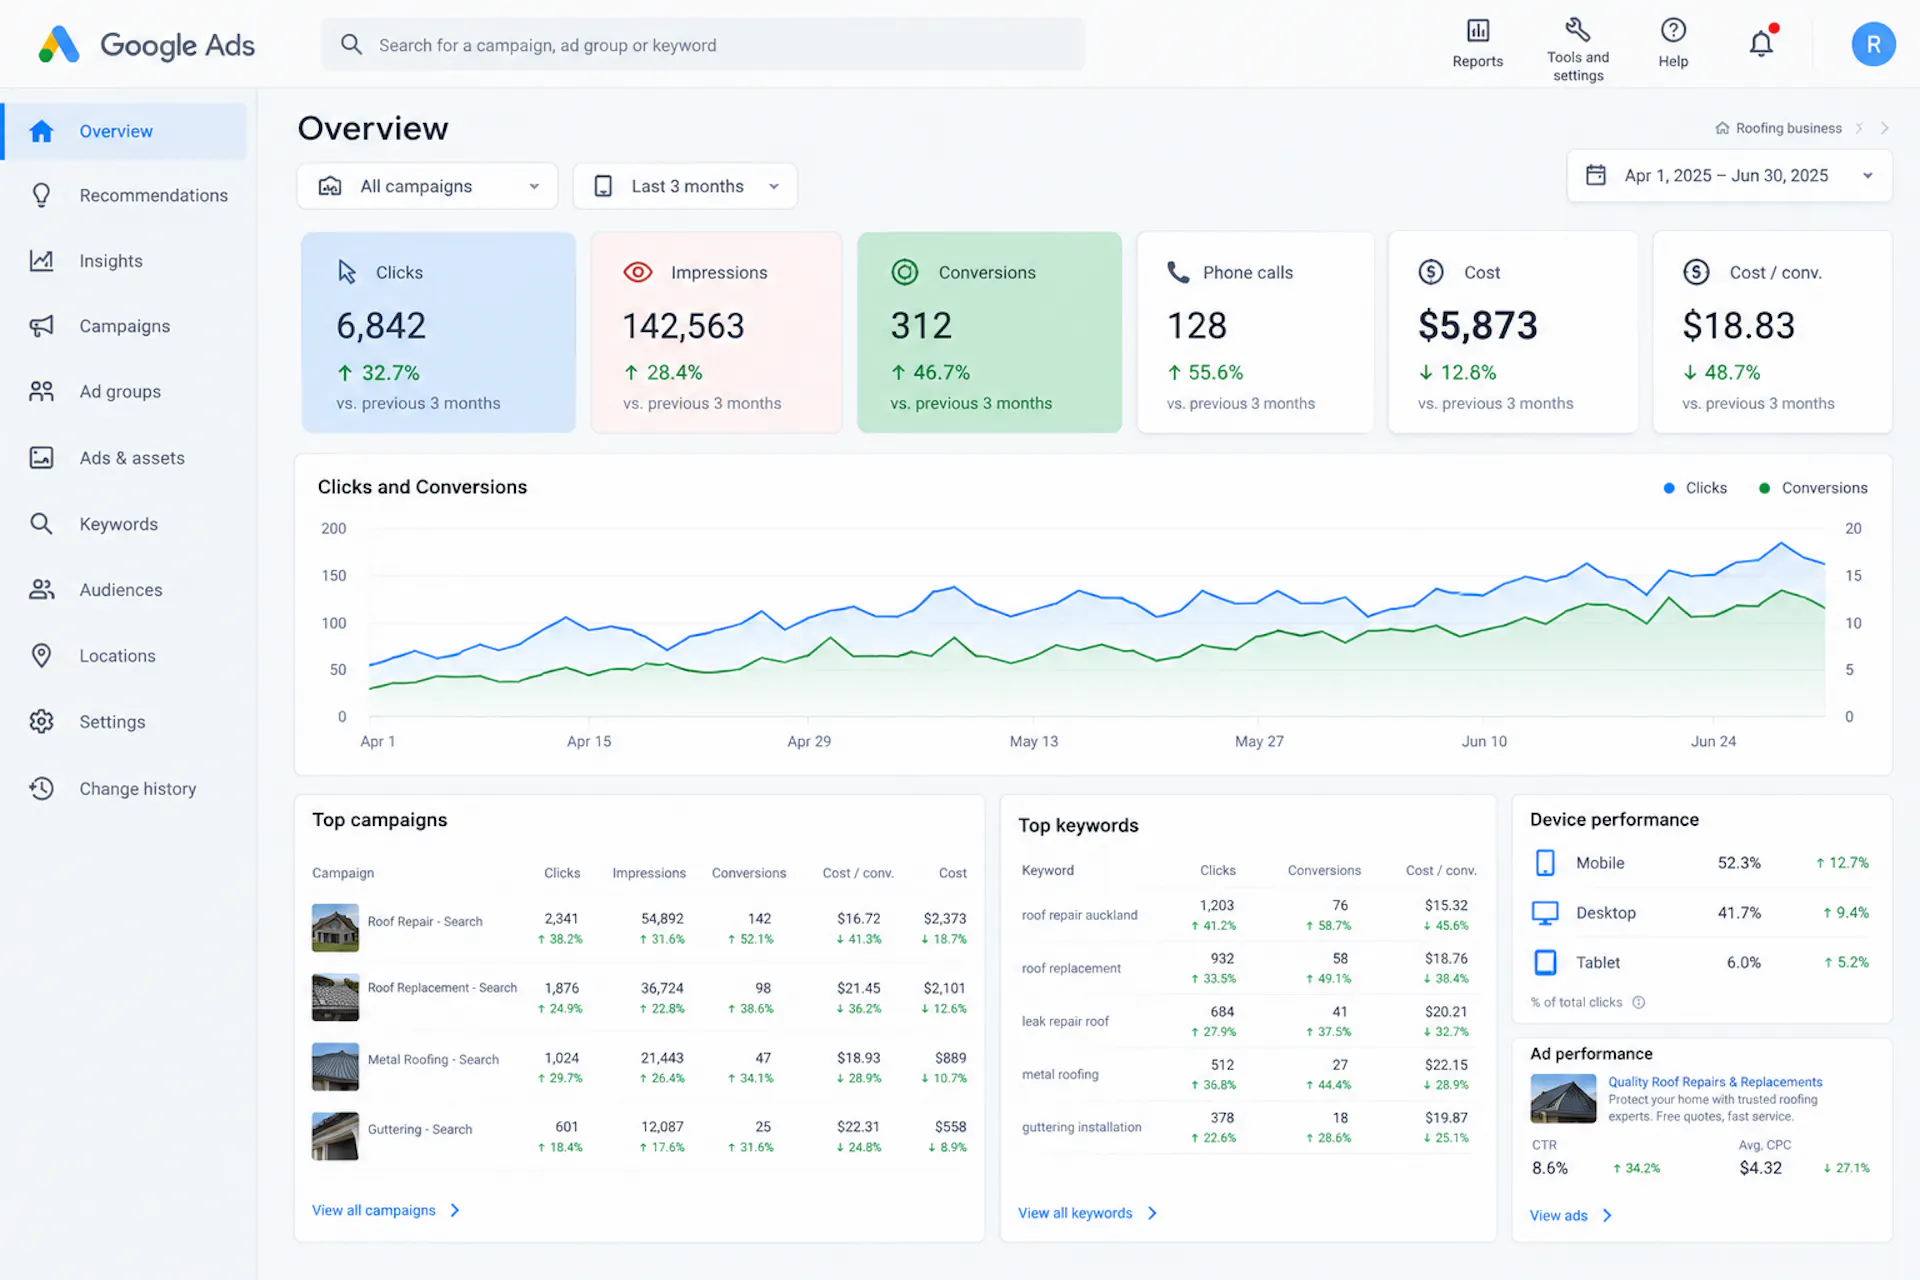Image resolution: width=1920 pixels, height=1280 pixels.
Task: Click the 'guttering installation' keyword
Action: pyautogui.click(x=1081, y=1127)
